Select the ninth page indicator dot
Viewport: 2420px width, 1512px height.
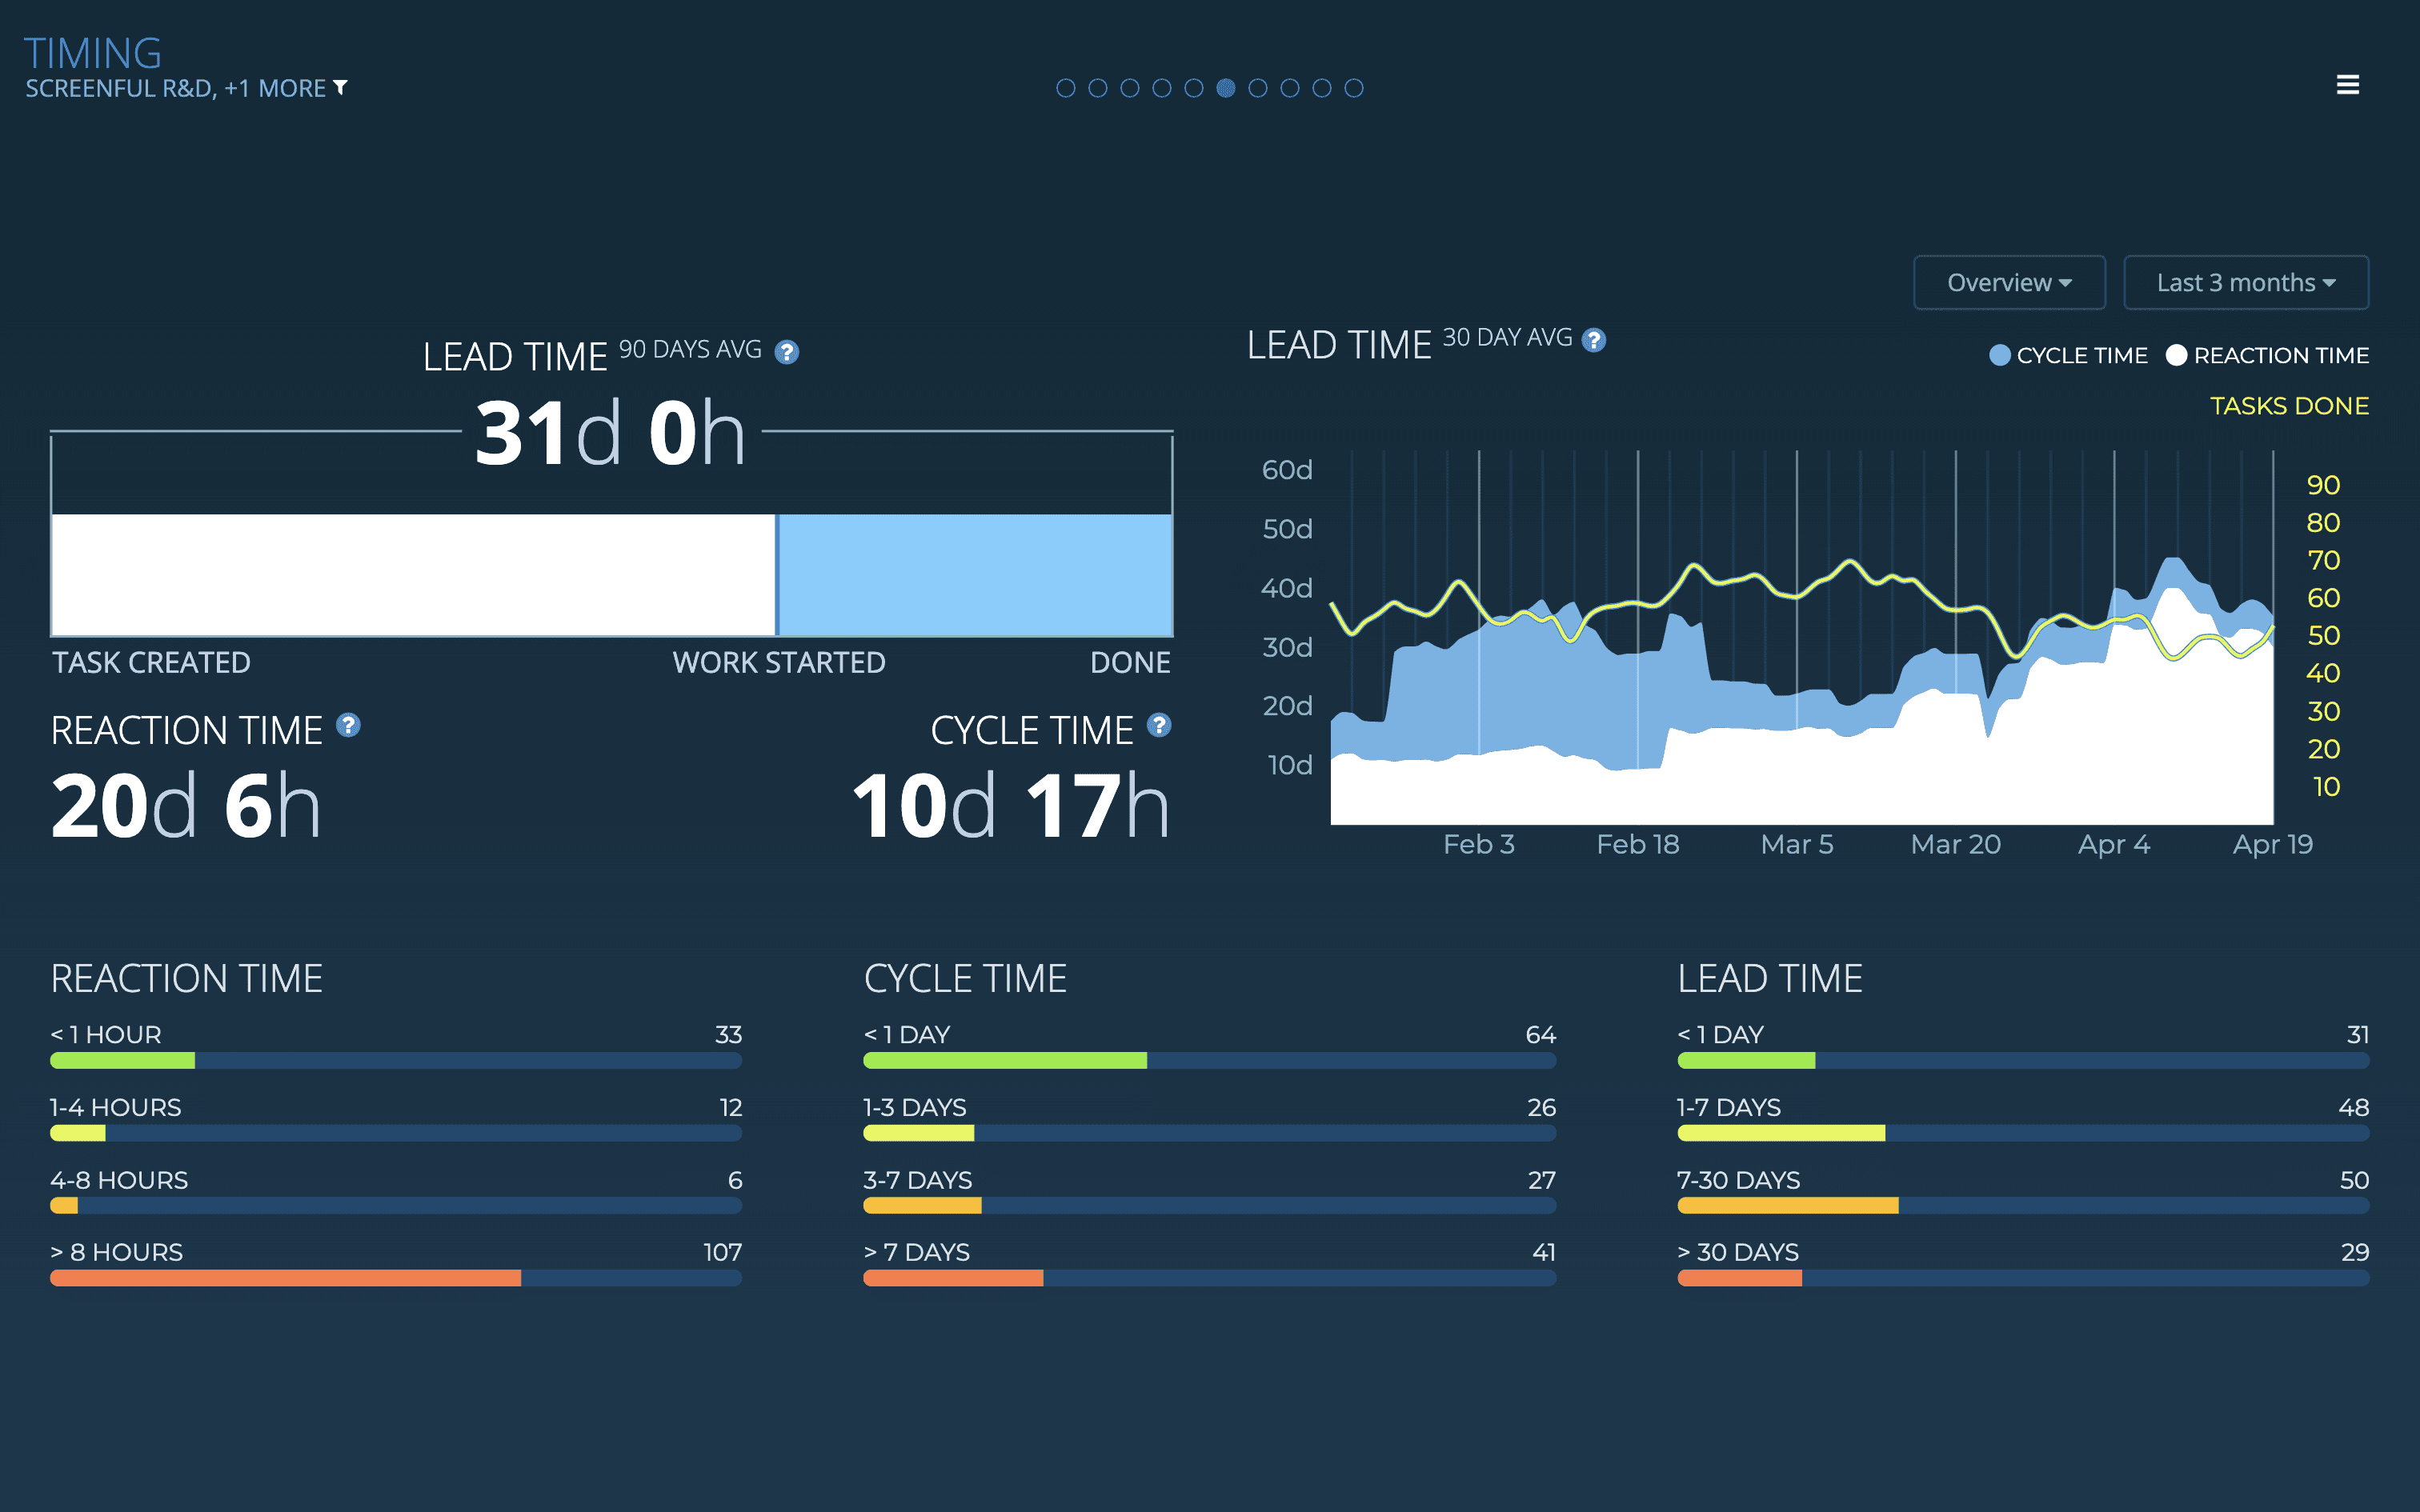tap(1322, 88)
